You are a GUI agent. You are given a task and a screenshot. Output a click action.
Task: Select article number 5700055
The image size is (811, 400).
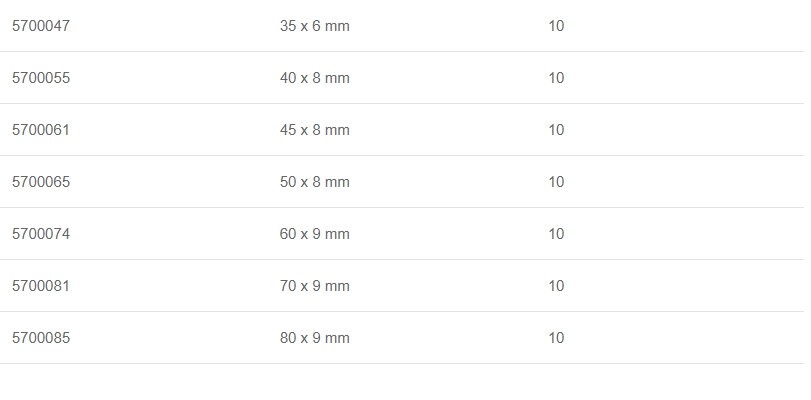41,78
